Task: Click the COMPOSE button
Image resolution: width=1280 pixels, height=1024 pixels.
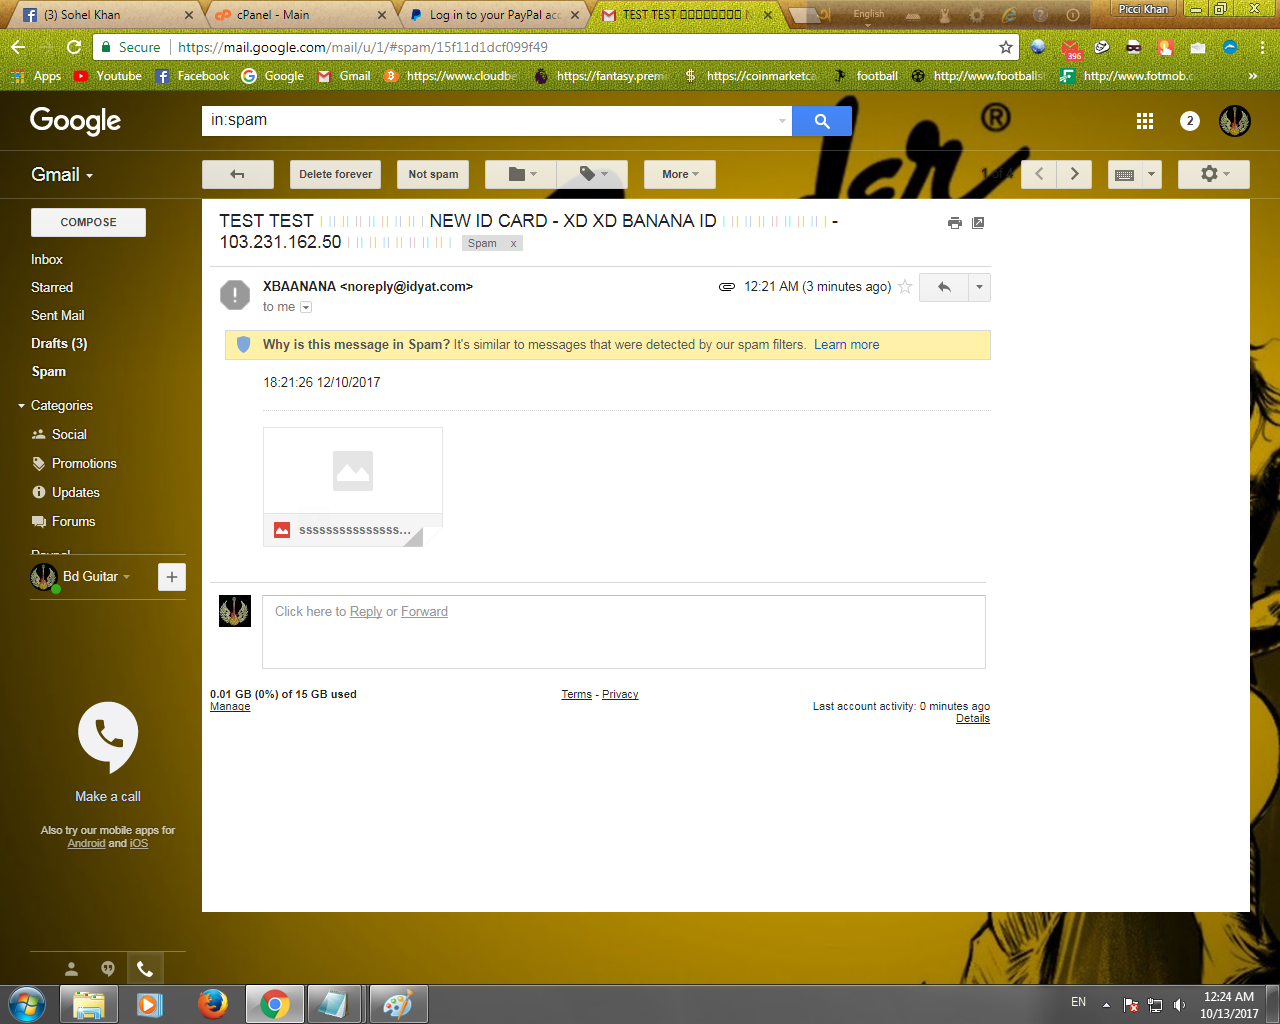Action: coord(88,222)
